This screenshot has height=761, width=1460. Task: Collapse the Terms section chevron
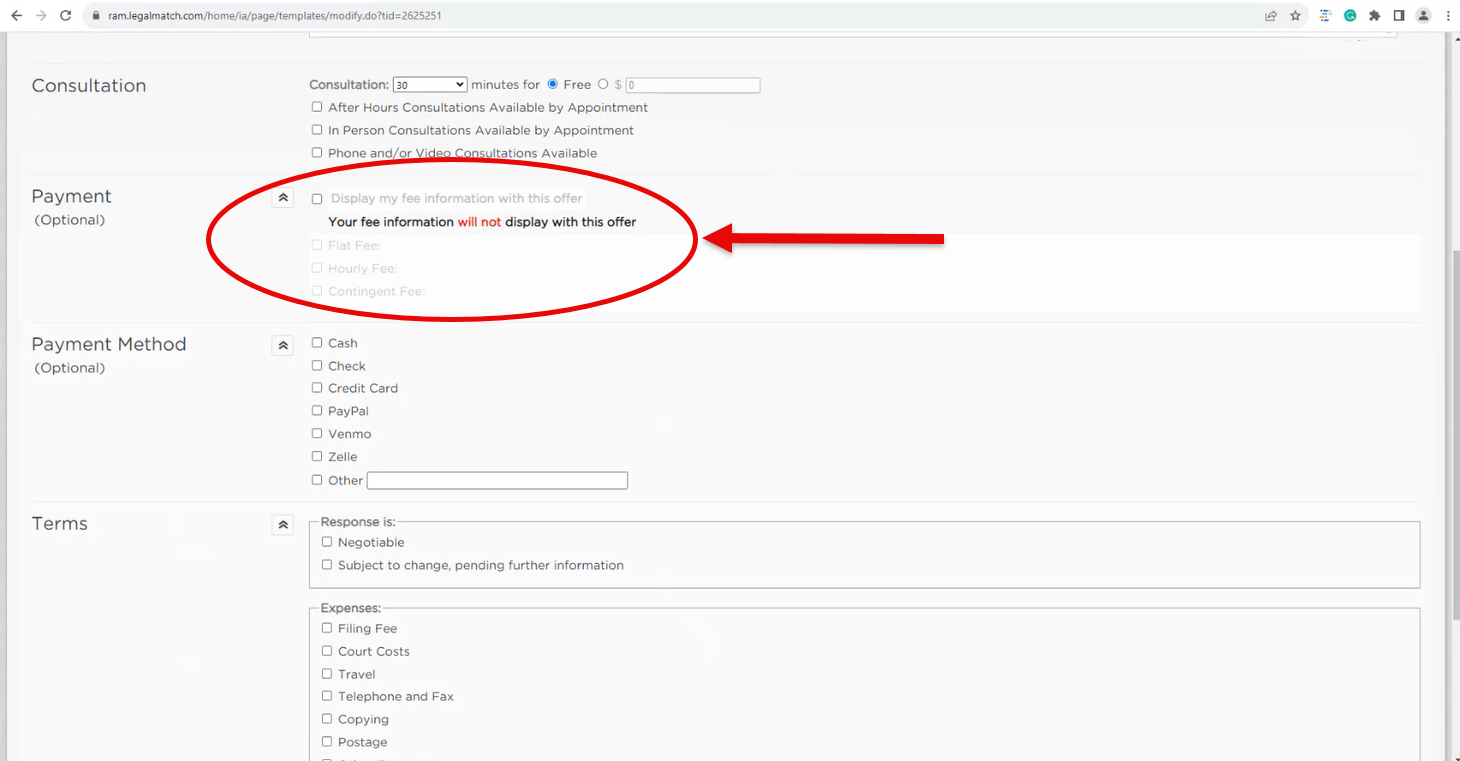click(x=283, y=524)
